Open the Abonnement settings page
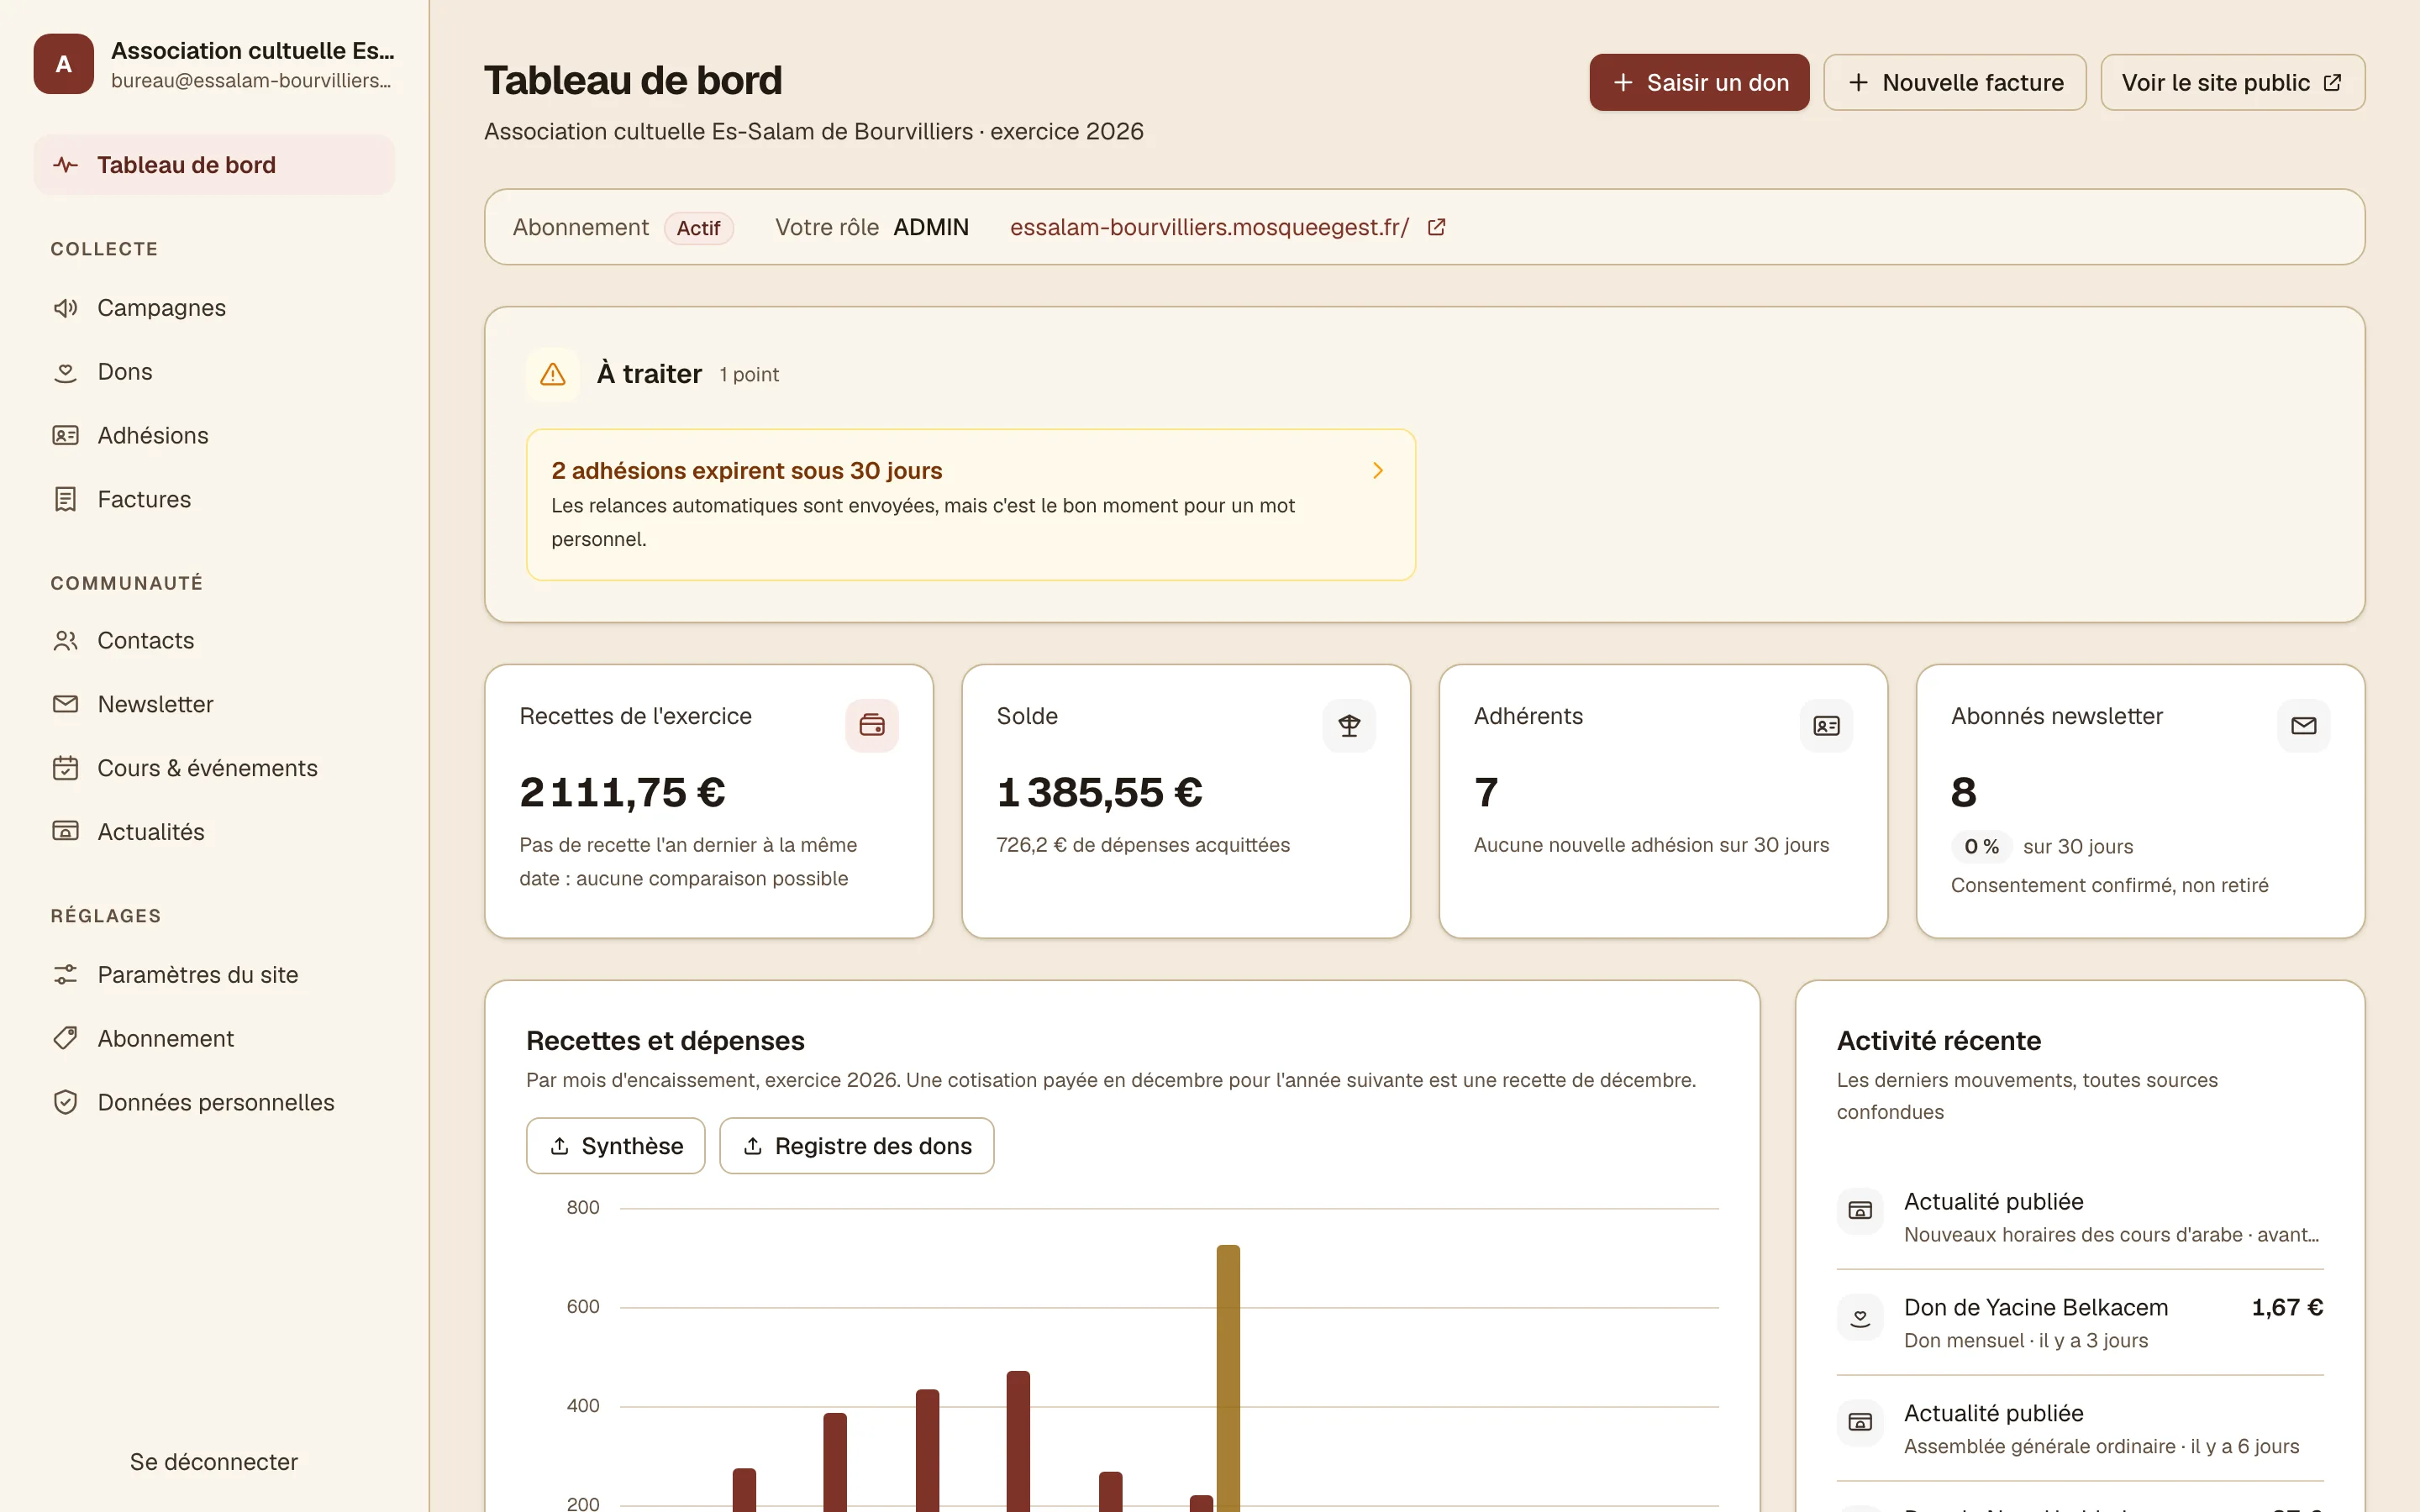Viewport: 2420px width, 1512px height. pyautogui.click(x=214, y=1039)
